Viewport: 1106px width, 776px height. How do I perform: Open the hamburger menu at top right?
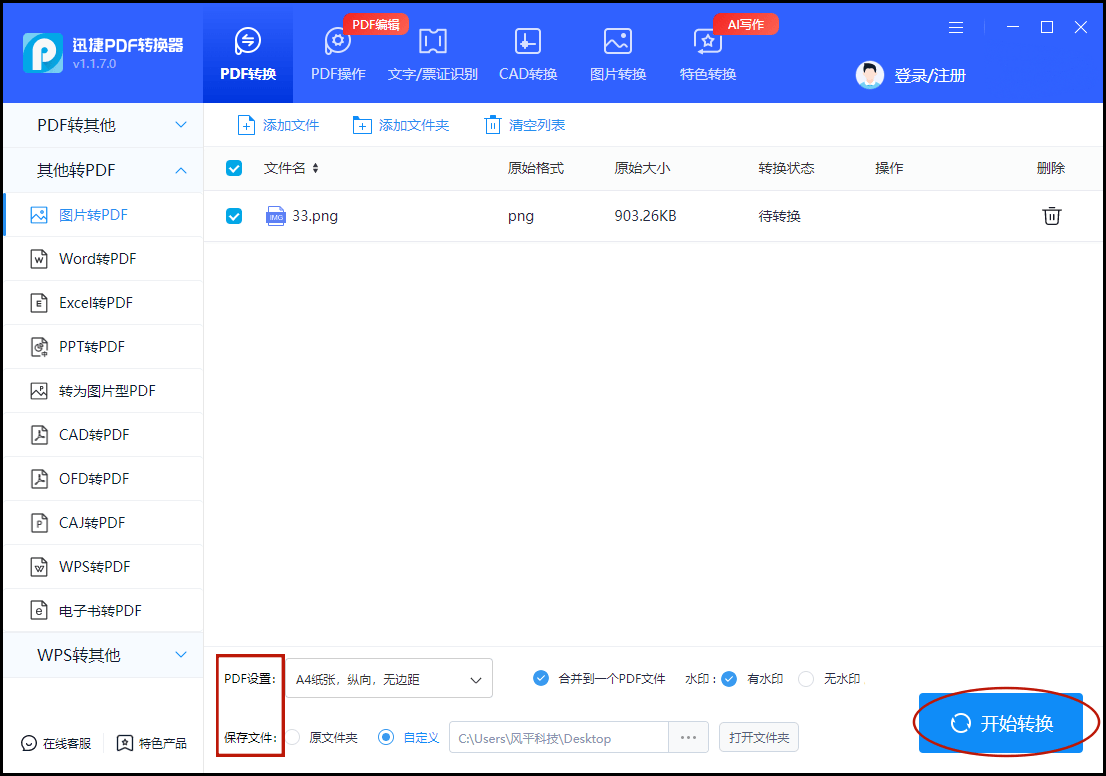(x=956, y=28)
